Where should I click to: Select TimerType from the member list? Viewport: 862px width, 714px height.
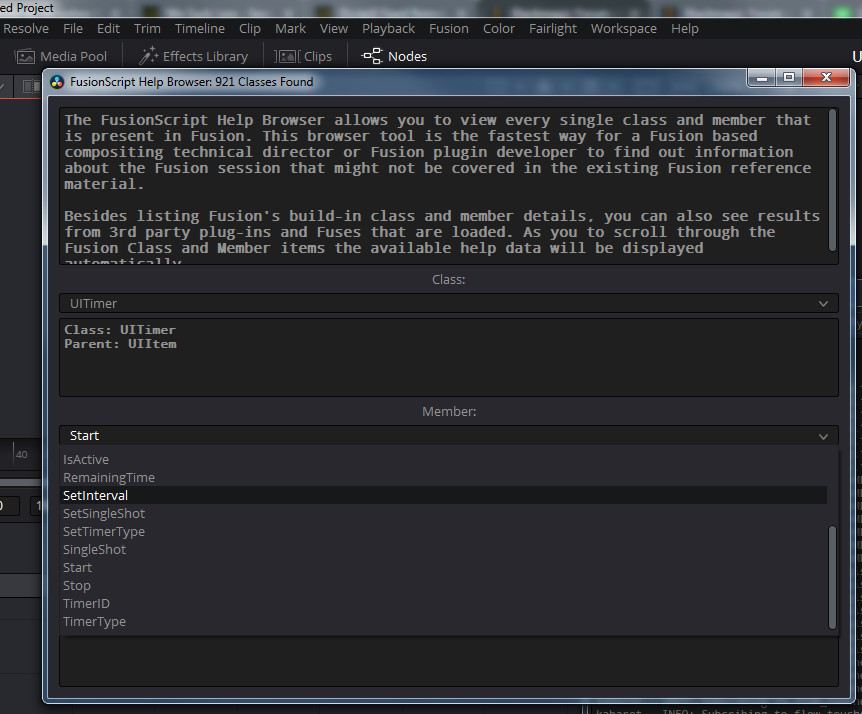[x=443, y=622]
